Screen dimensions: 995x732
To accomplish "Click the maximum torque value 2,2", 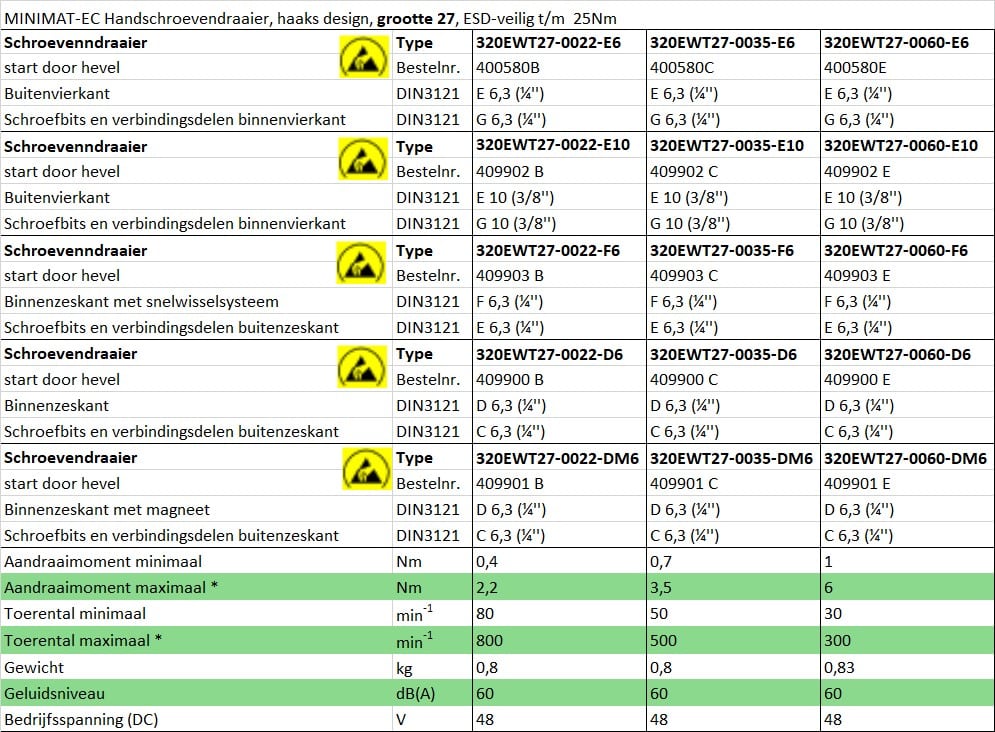I will [487, 588].
